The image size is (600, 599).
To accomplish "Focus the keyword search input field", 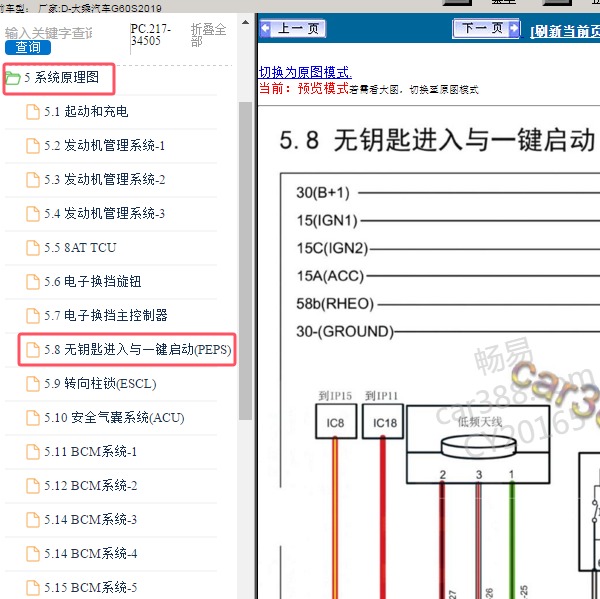I will 49,33.
